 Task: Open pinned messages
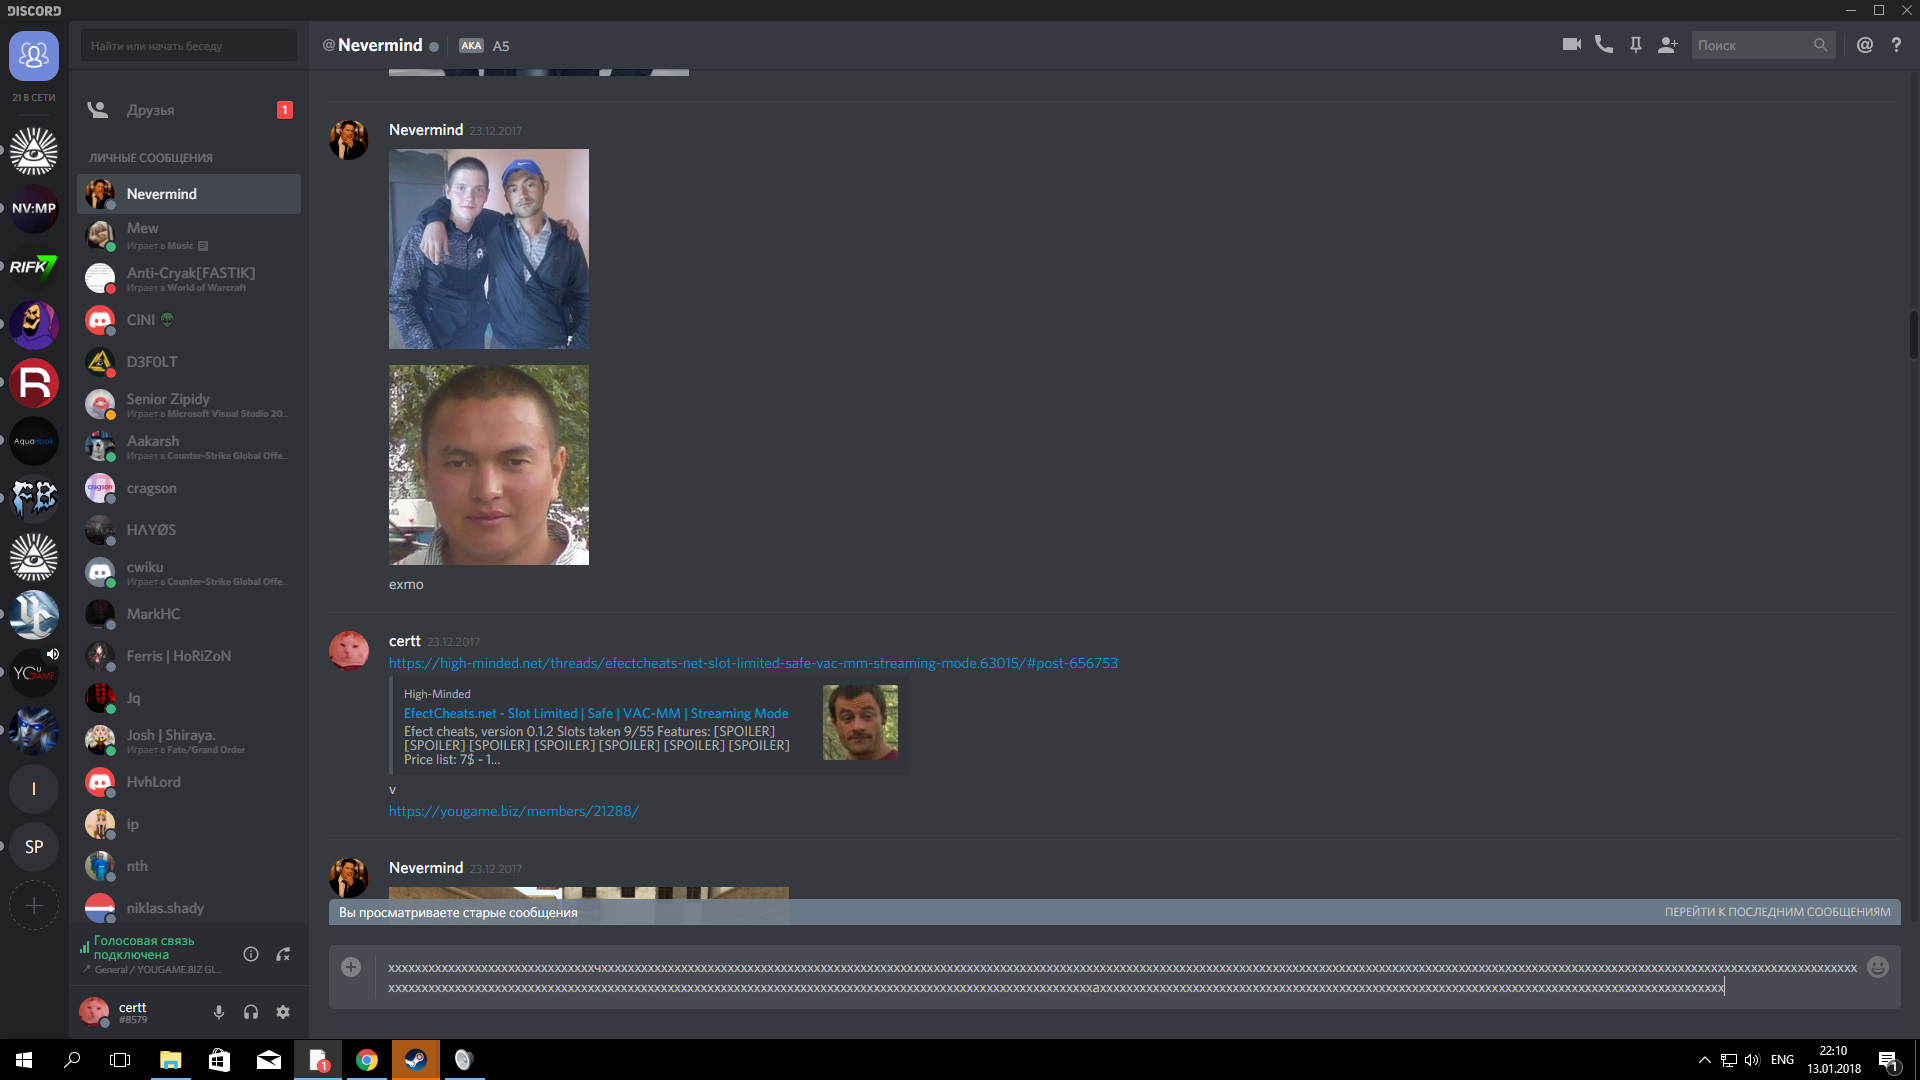pyautogui.click(x=1635, y=45)
